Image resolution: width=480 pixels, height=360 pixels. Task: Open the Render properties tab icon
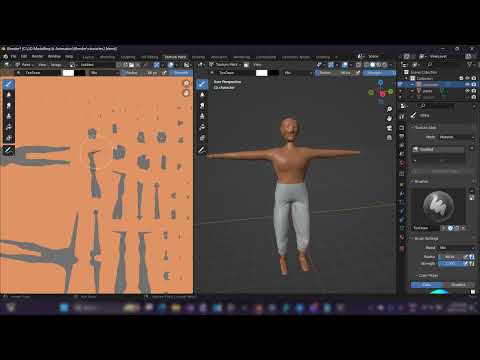(x=402, y=128)
